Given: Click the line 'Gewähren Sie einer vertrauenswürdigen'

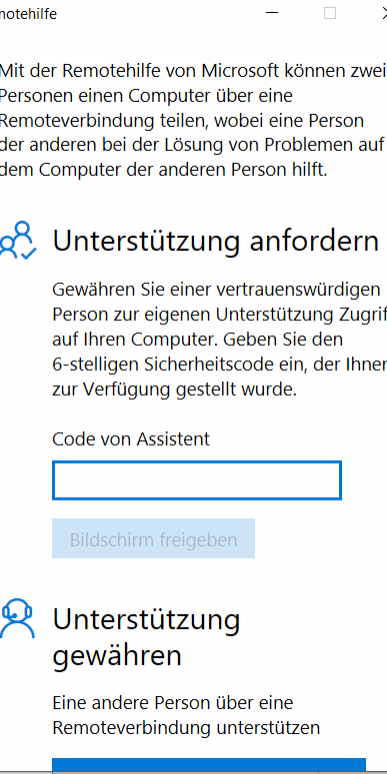Looking at the screenshot, I should [x=216, y=289].
